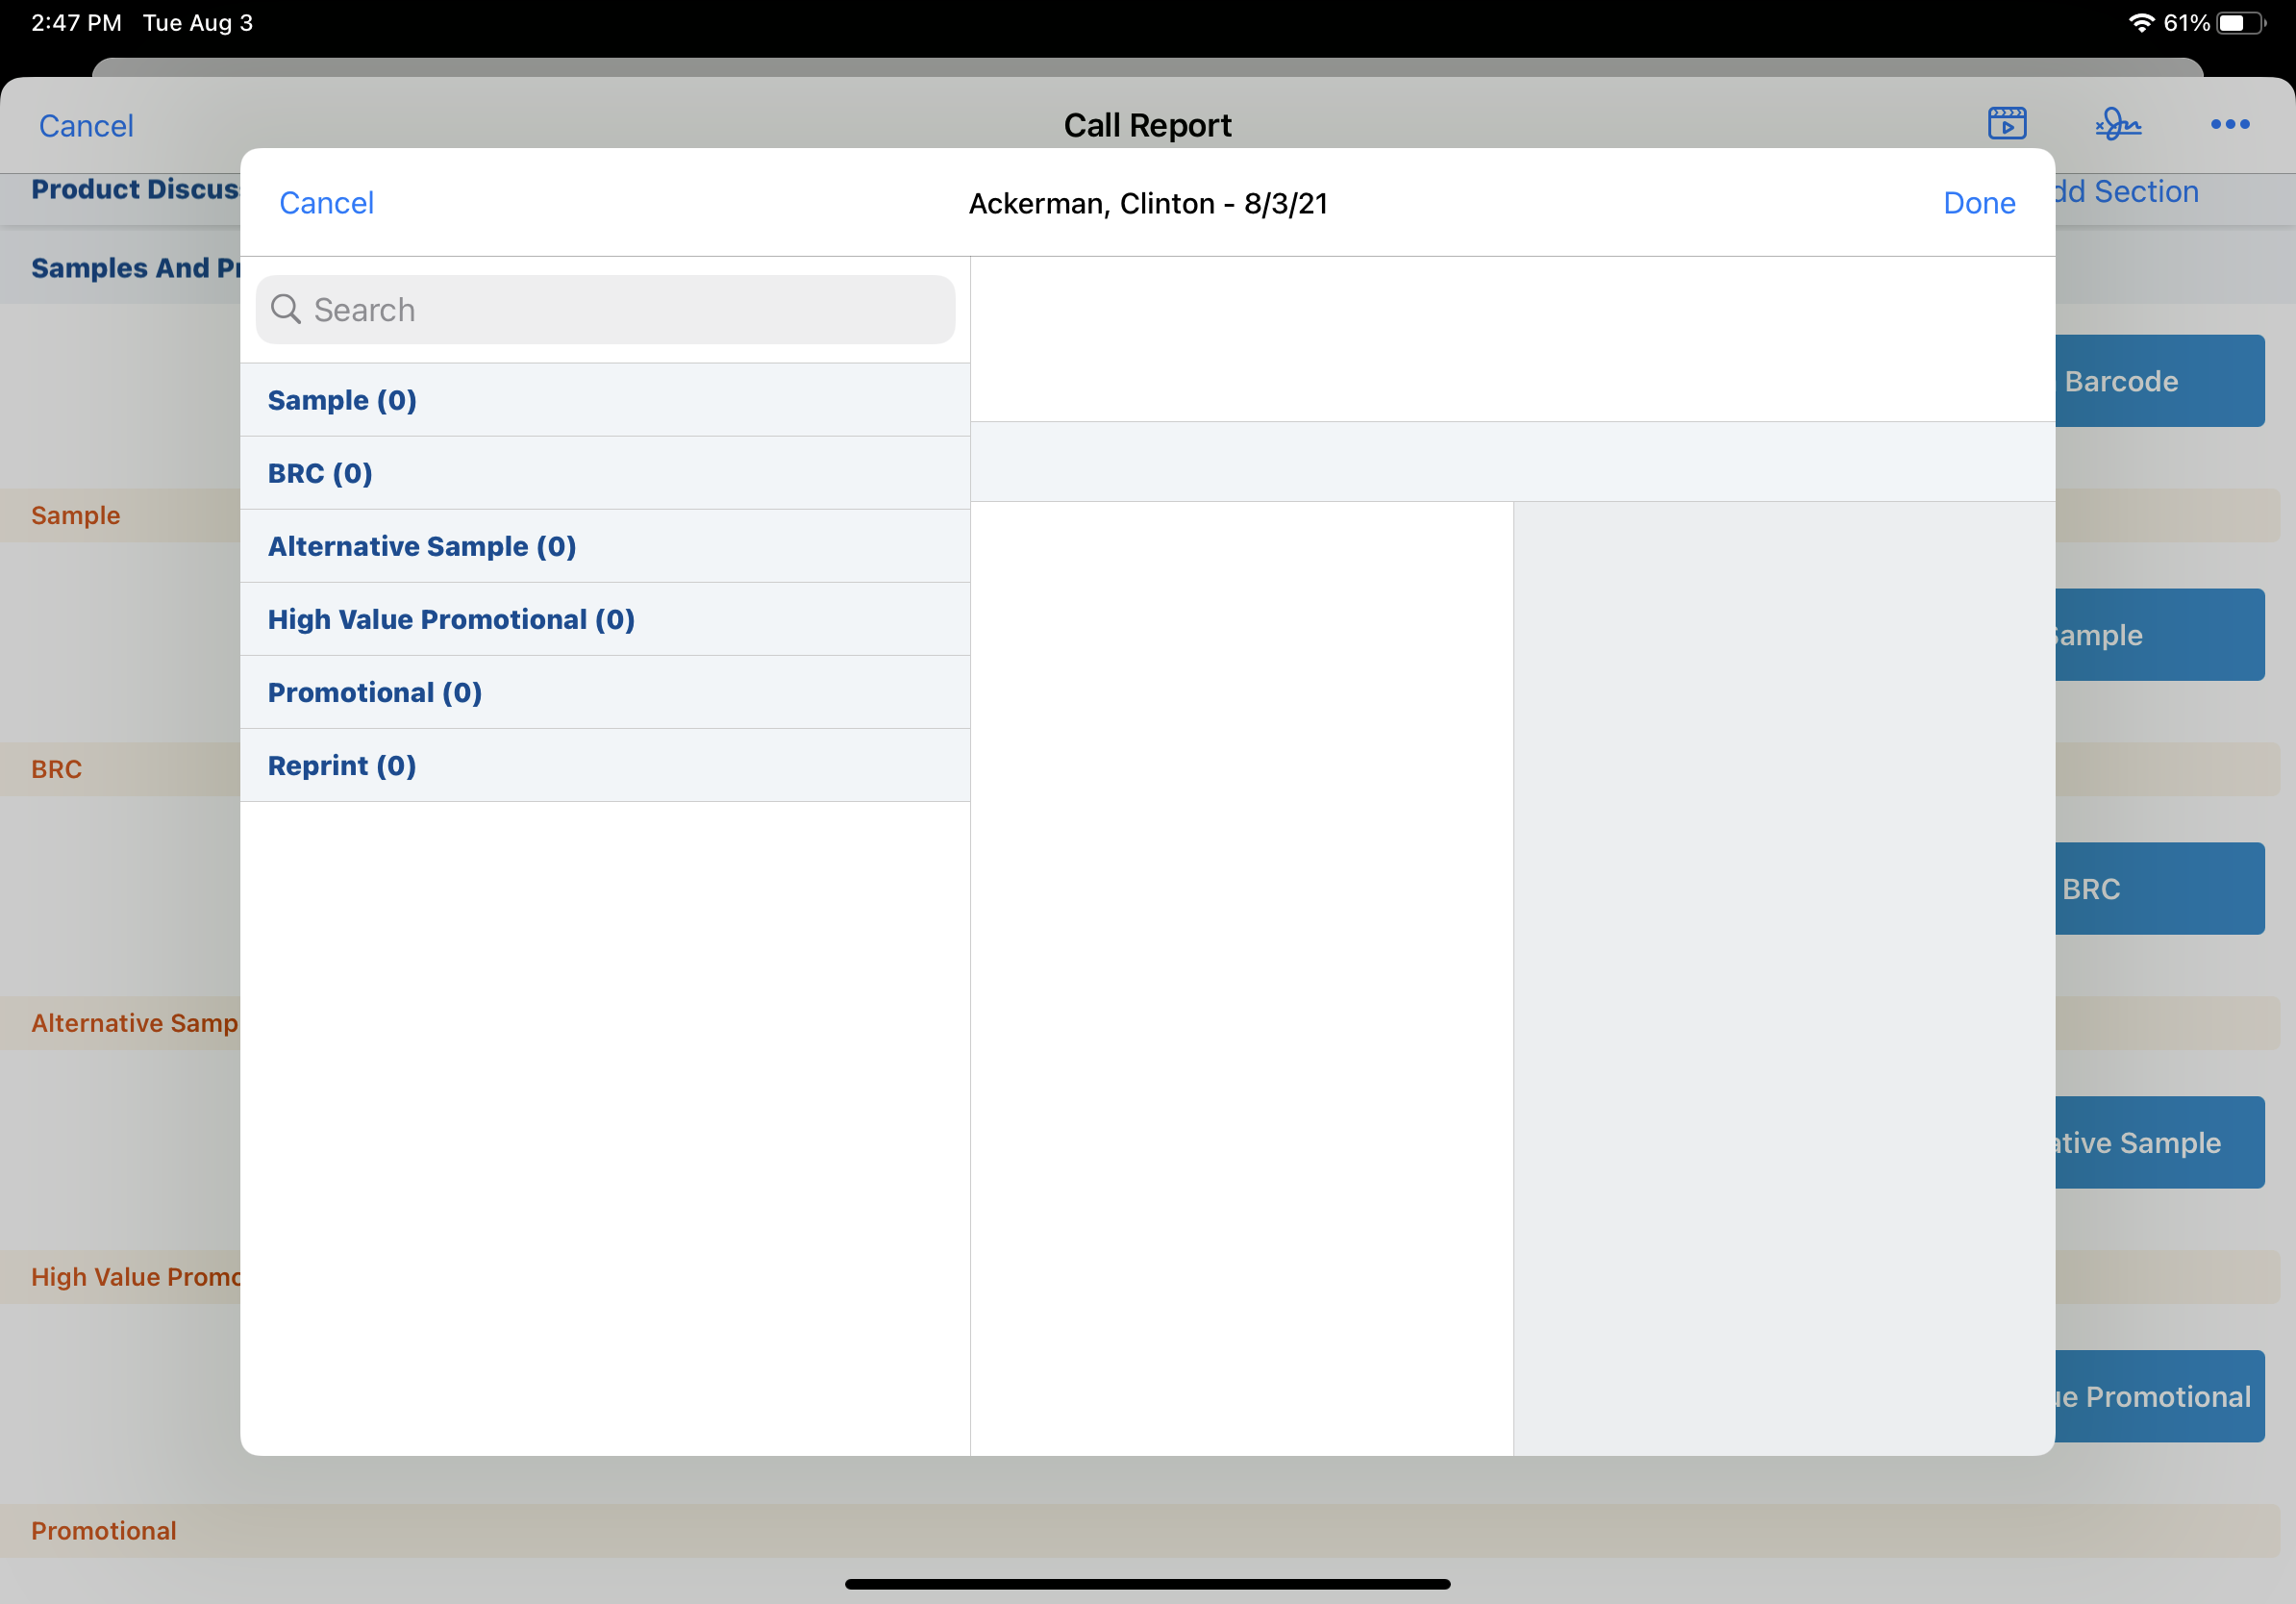The height and width of the screenshot is (1604, 2296).
Task: Tap the signature capture icon
Action: (2118, 124)
